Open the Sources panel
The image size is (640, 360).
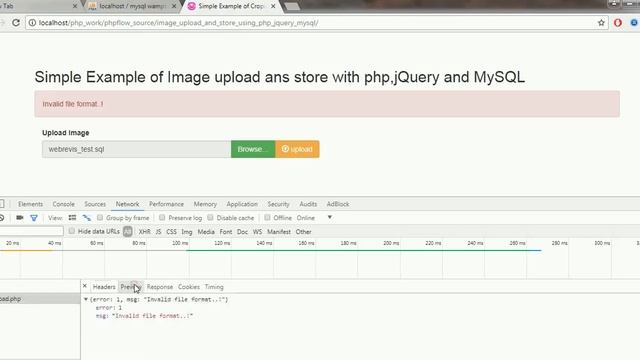tap(95, 204)
